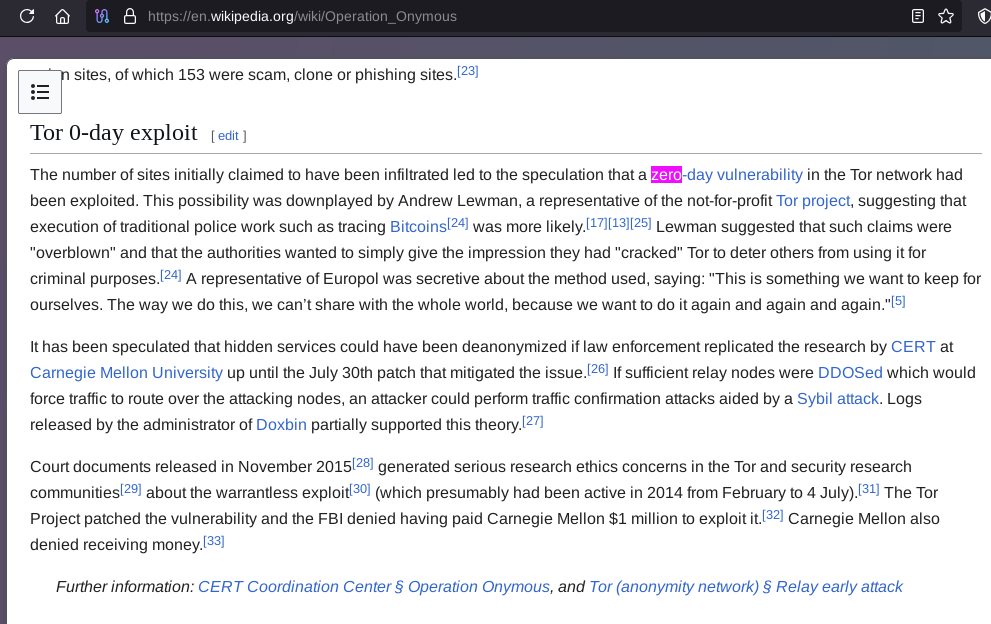Jump to citation [23]

point(468,71)
